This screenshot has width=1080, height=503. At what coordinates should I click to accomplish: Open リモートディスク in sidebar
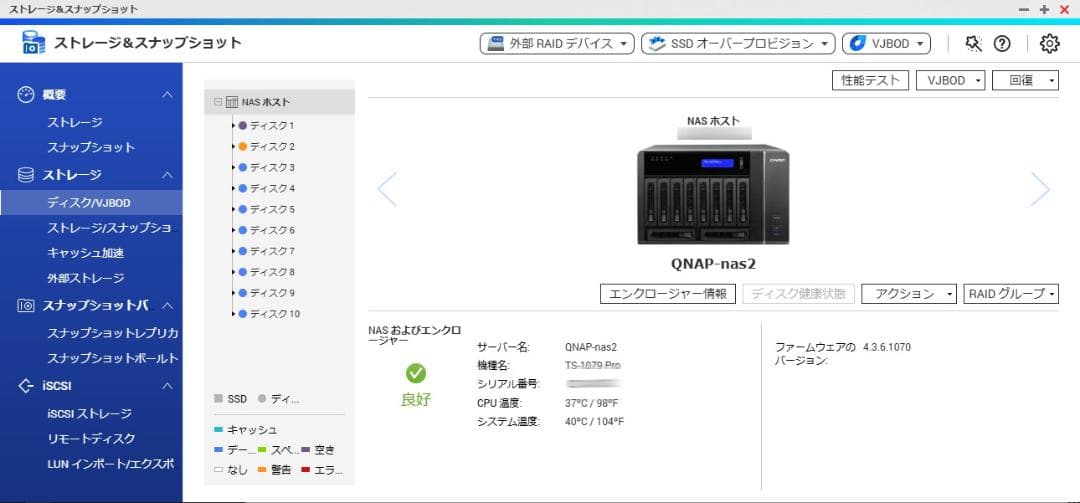click(91, 439)
